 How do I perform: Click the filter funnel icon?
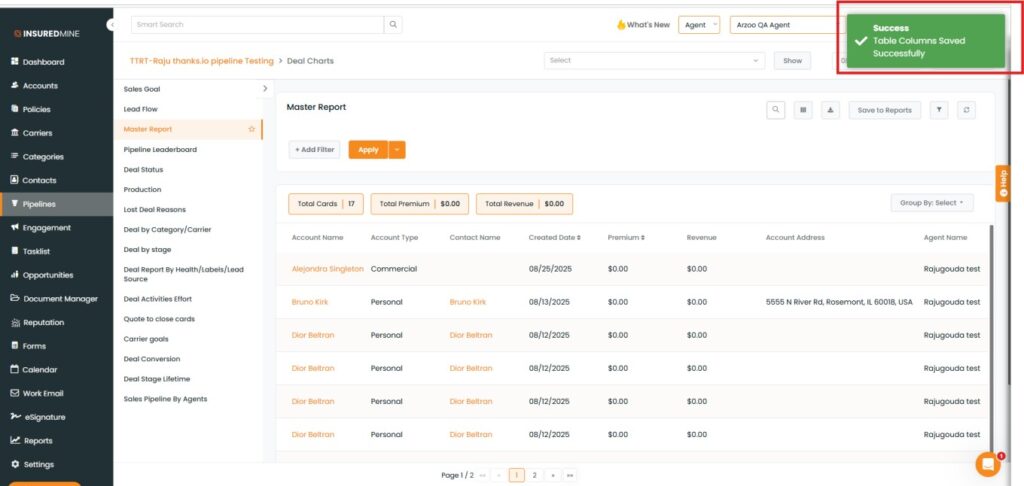point(939,110)
